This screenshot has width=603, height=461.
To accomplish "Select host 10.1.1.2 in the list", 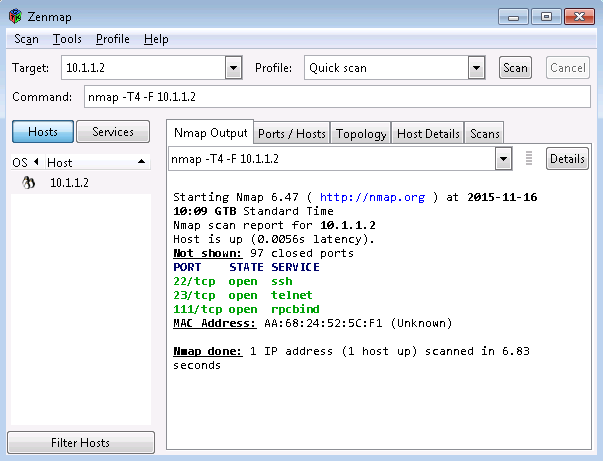I will 81,183.
